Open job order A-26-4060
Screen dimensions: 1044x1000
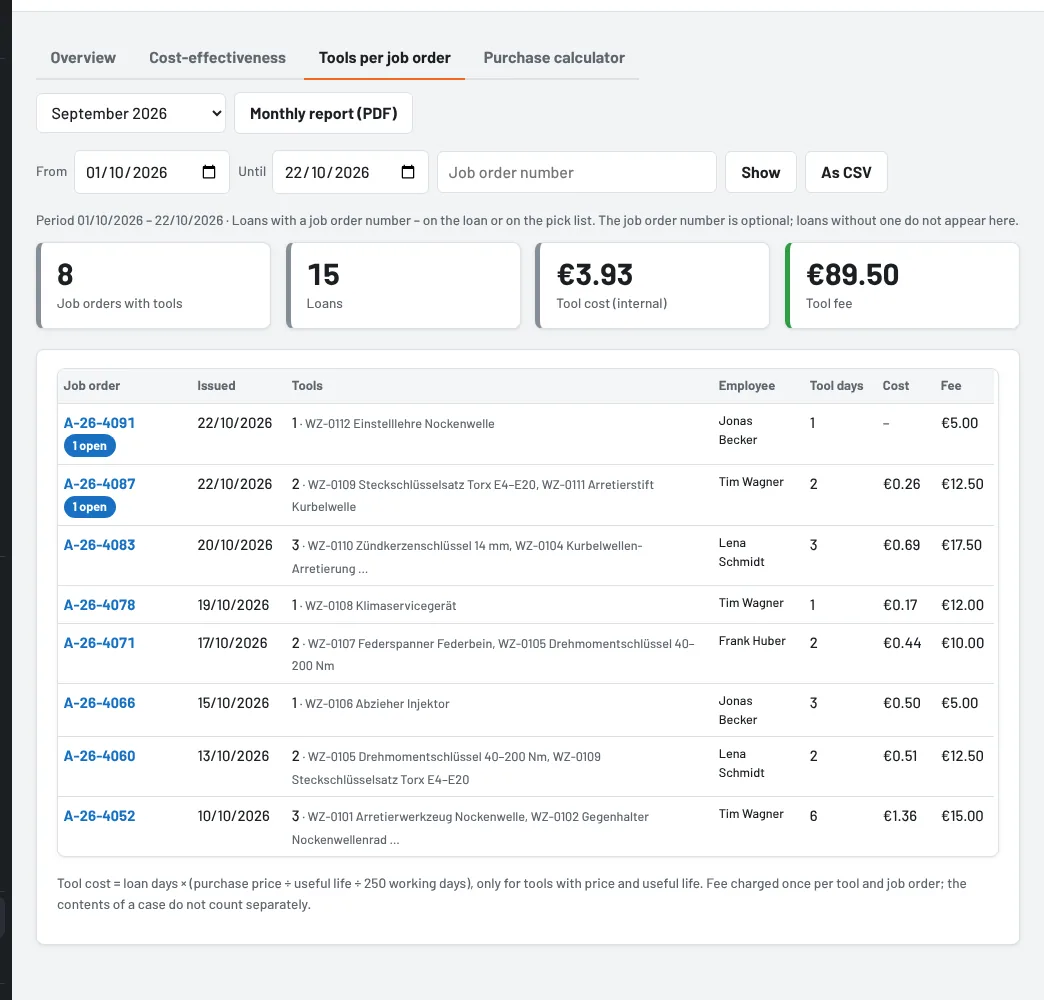(99, 756)
